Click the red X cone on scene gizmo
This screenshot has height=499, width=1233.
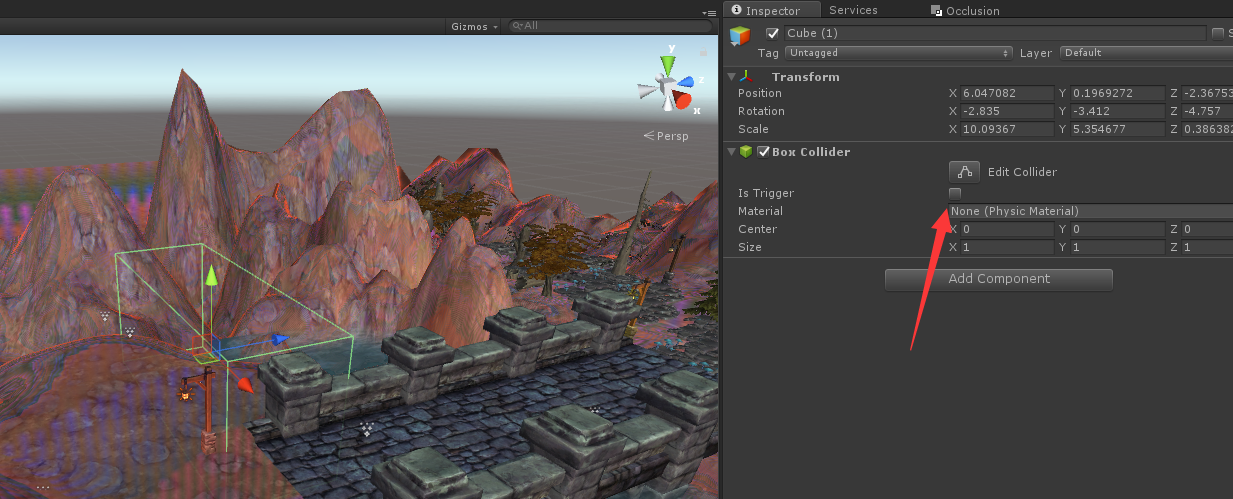tap(682, 100)
